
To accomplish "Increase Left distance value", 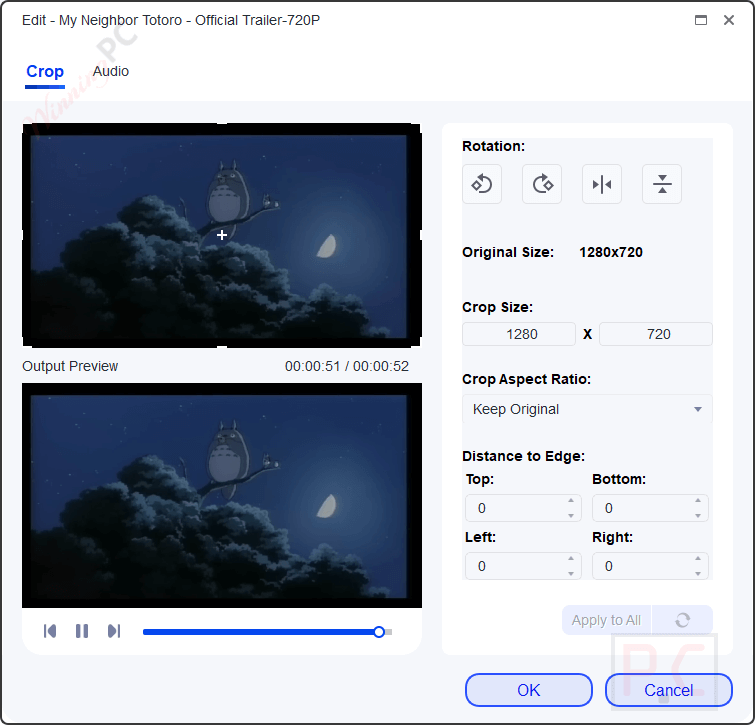I will (571, 558).
